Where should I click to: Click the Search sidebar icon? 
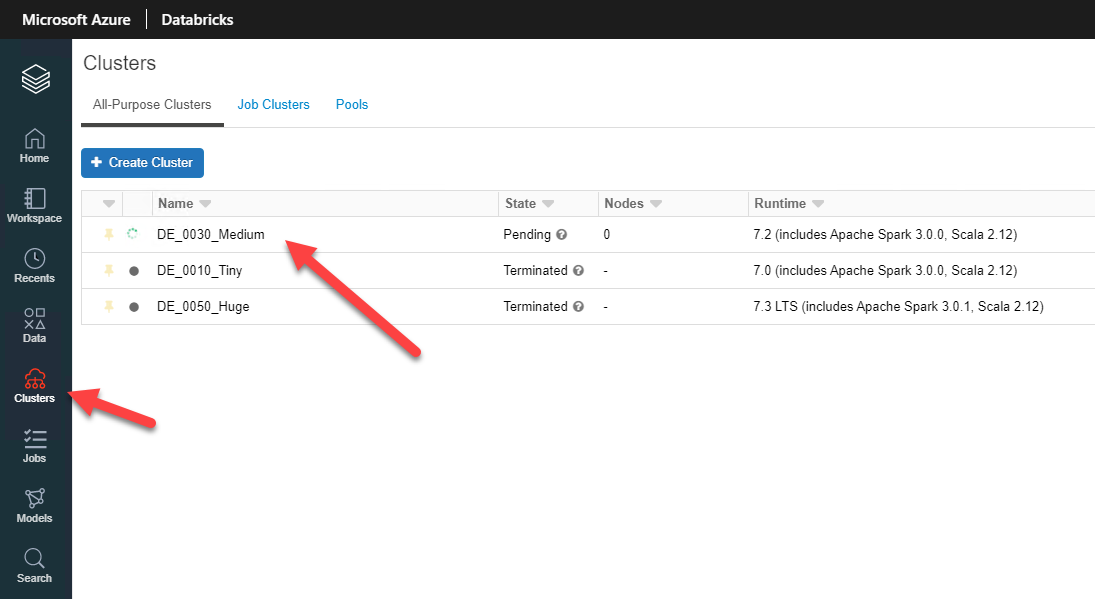pos(34,565)
